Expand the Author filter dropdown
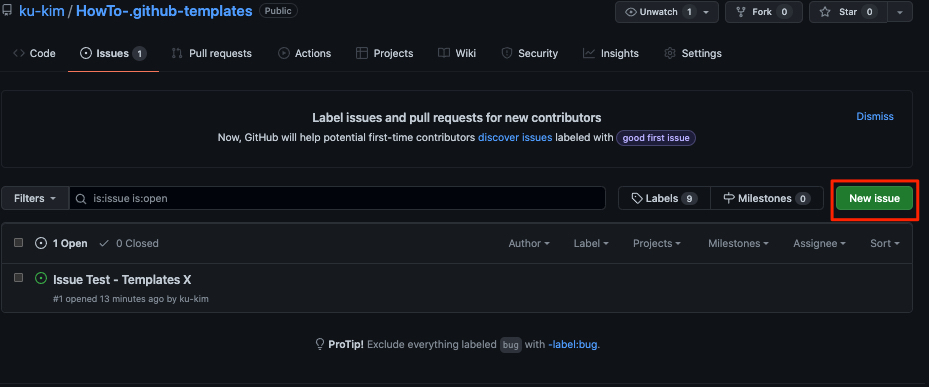The width and height of the screenshot is (929, 387). click(x=528, y=244)
